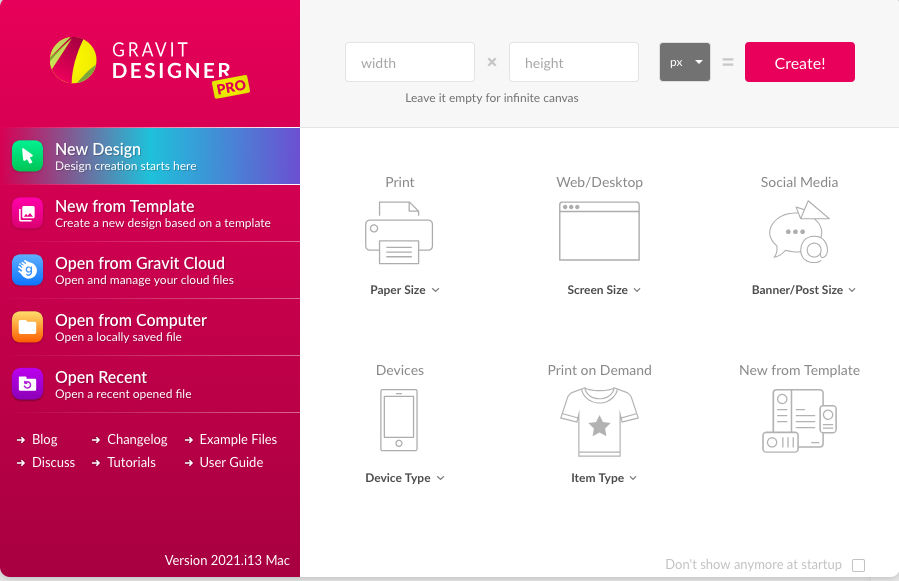Click the Social Media category heading

pos(799,182)
